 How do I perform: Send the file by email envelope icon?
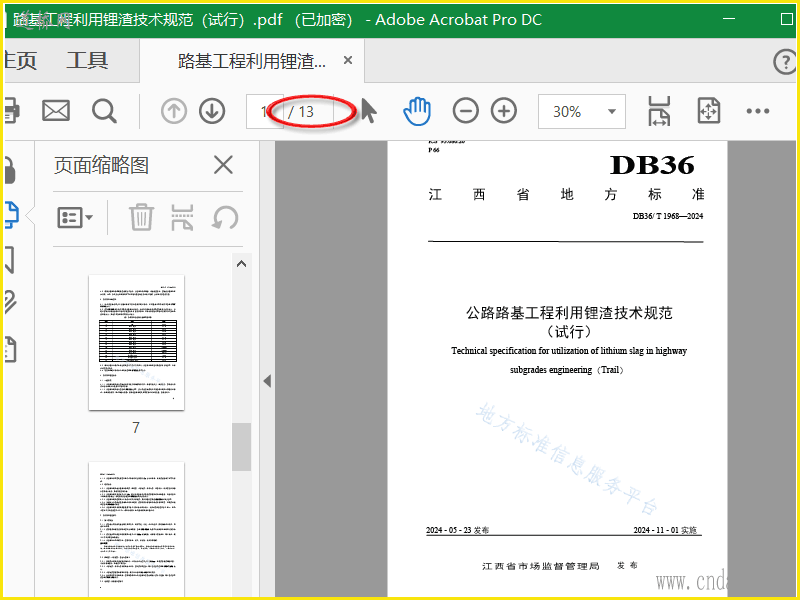(56, 111)
